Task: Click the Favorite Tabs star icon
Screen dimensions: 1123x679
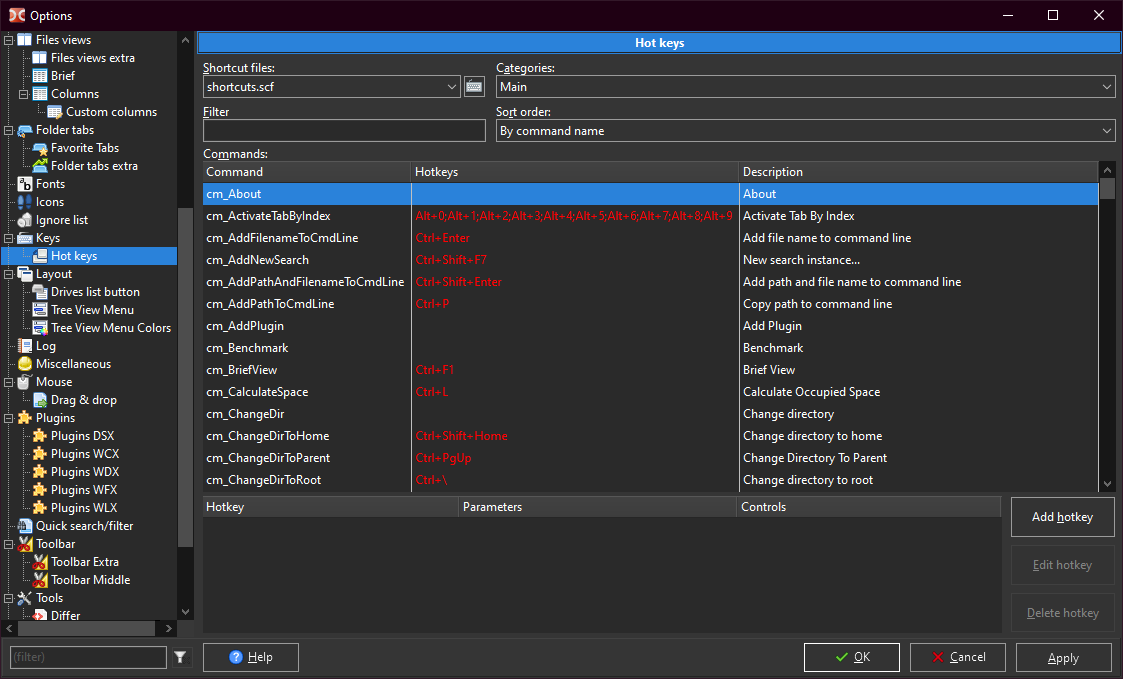Action: [40, 148]
